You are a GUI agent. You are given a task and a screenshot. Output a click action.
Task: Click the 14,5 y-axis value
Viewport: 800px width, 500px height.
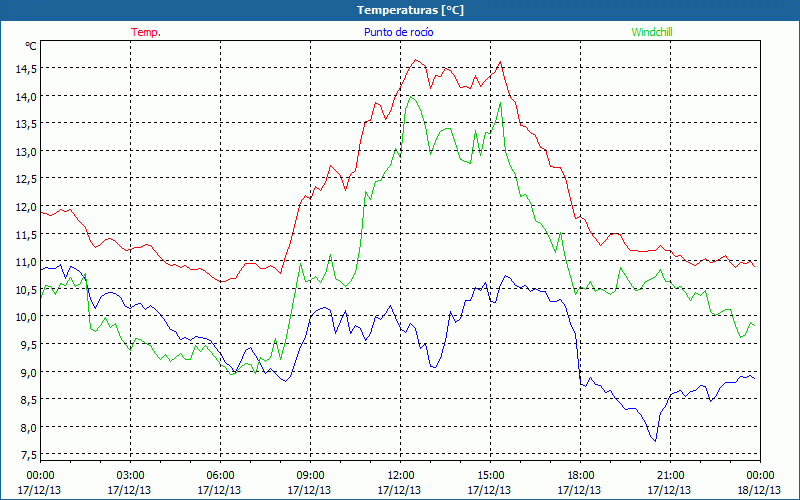[26, 68]
